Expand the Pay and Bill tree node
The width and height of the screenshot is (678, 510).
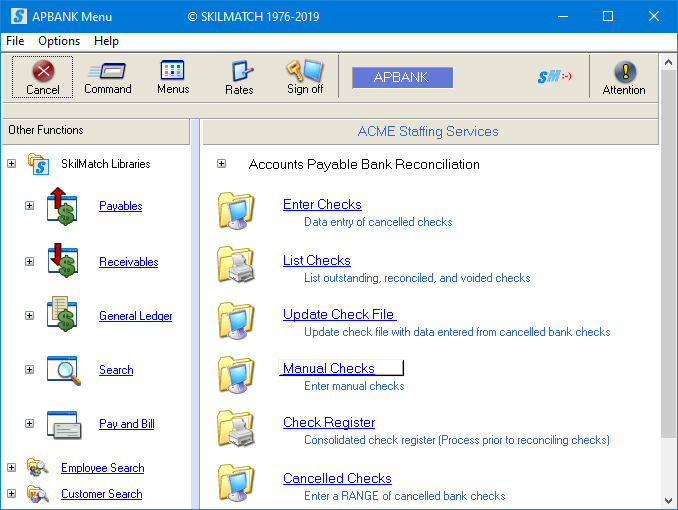pos(29,423)
